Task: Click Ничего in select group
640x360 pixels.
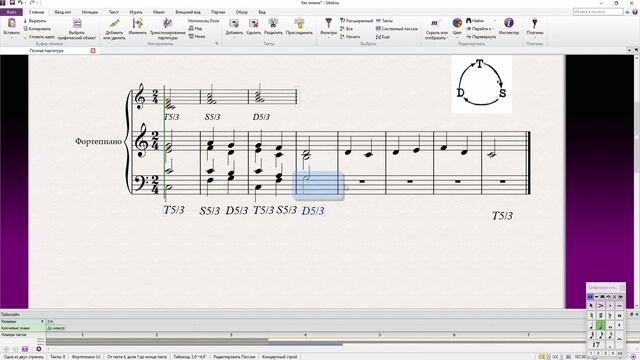Action: pos(350,37)
